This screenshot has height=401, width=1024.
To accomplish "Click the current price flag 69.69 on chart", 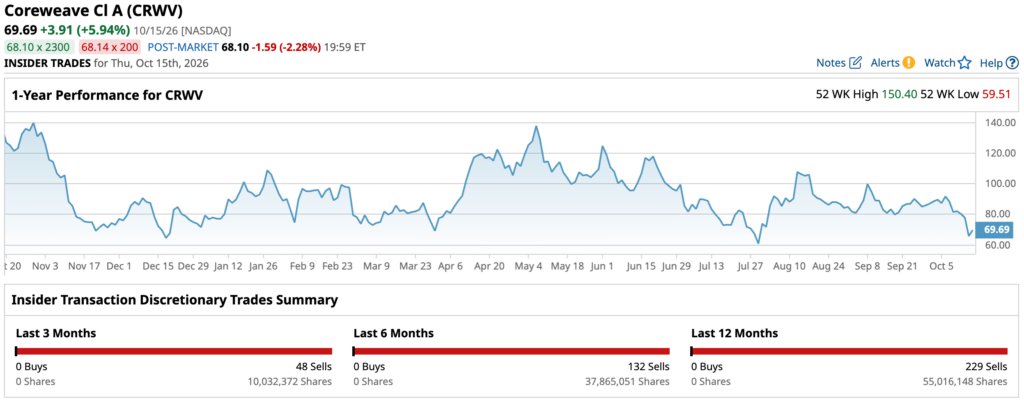I will tap(996, 229).
